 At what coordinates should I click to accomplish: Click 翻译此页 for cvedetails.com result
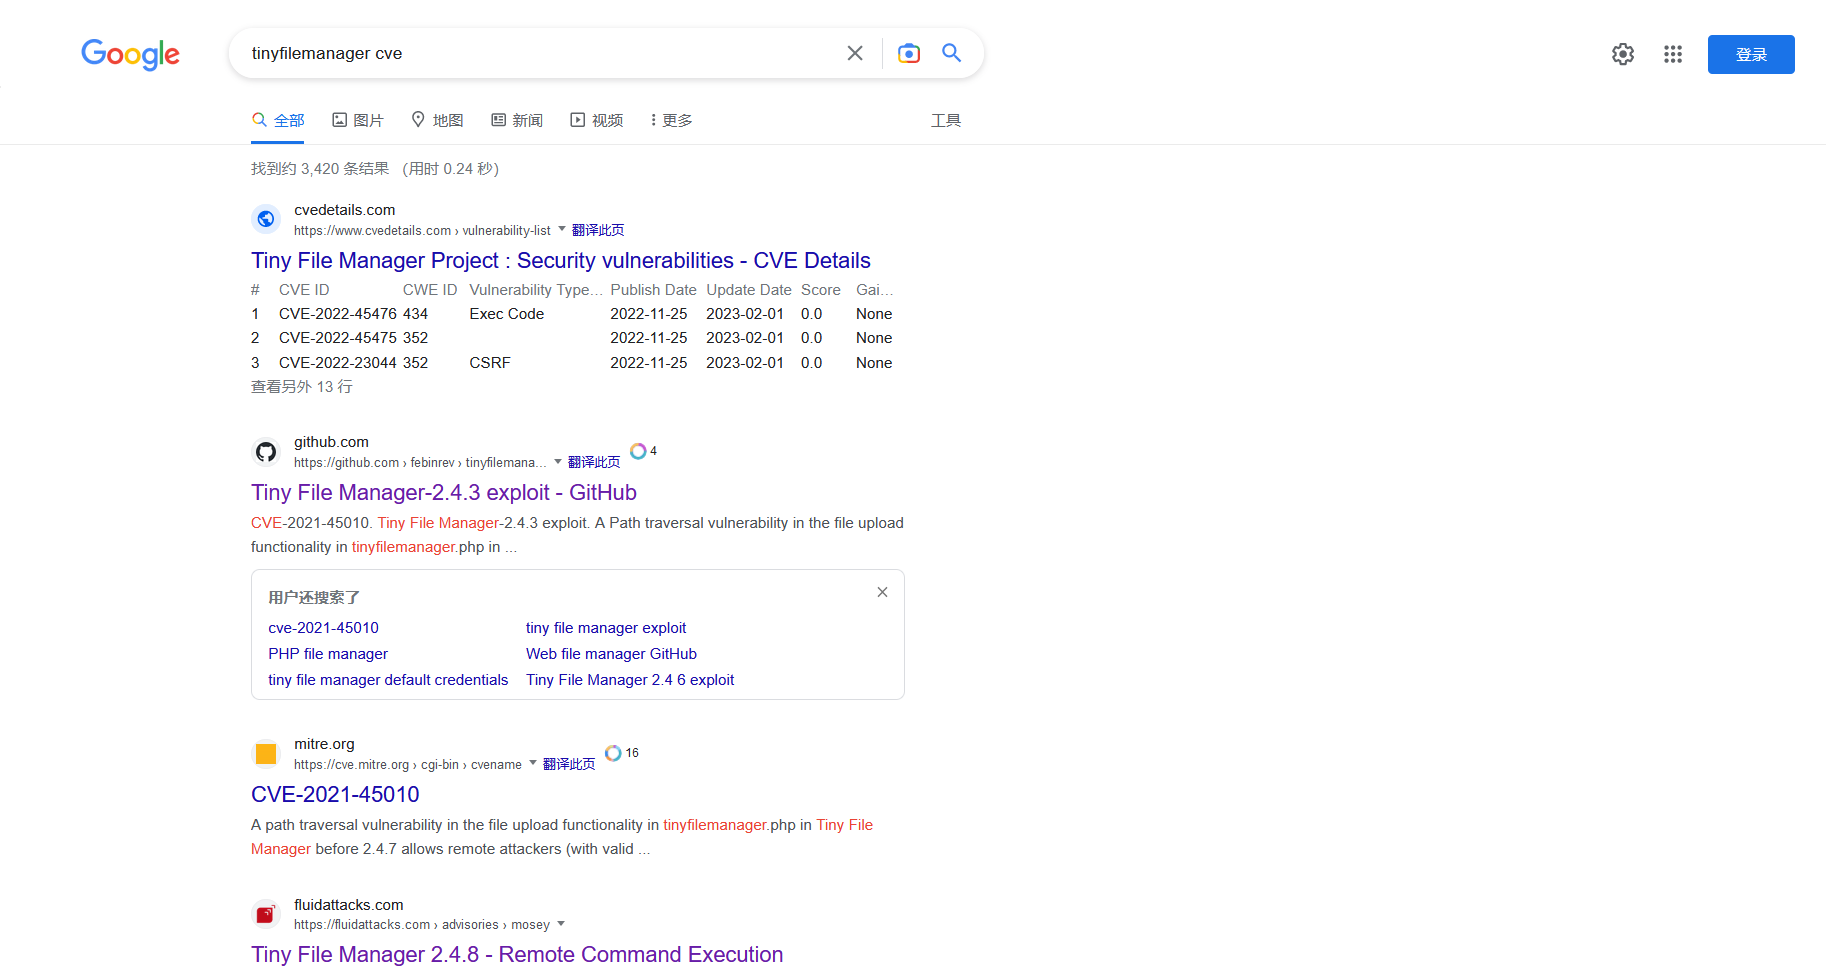(x=598, y=230)
